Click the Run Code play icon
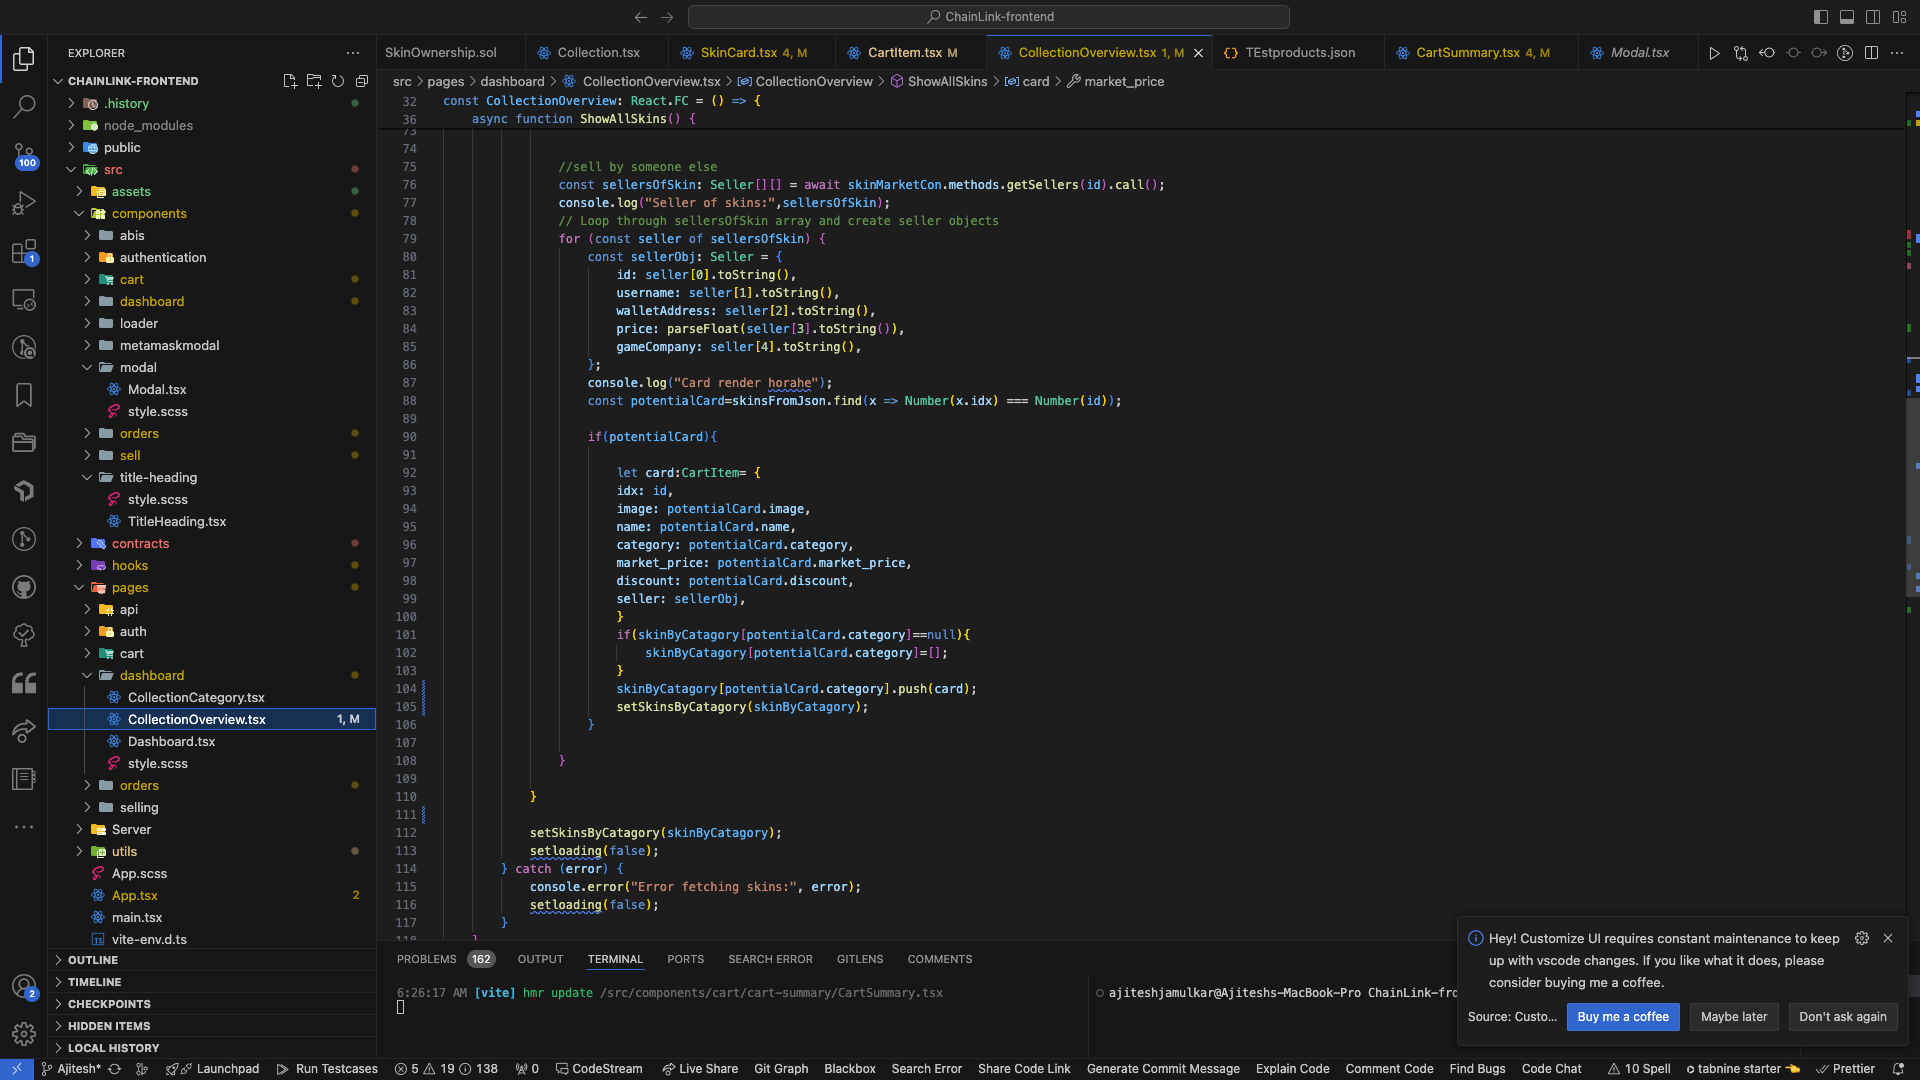 (1714, 53)
